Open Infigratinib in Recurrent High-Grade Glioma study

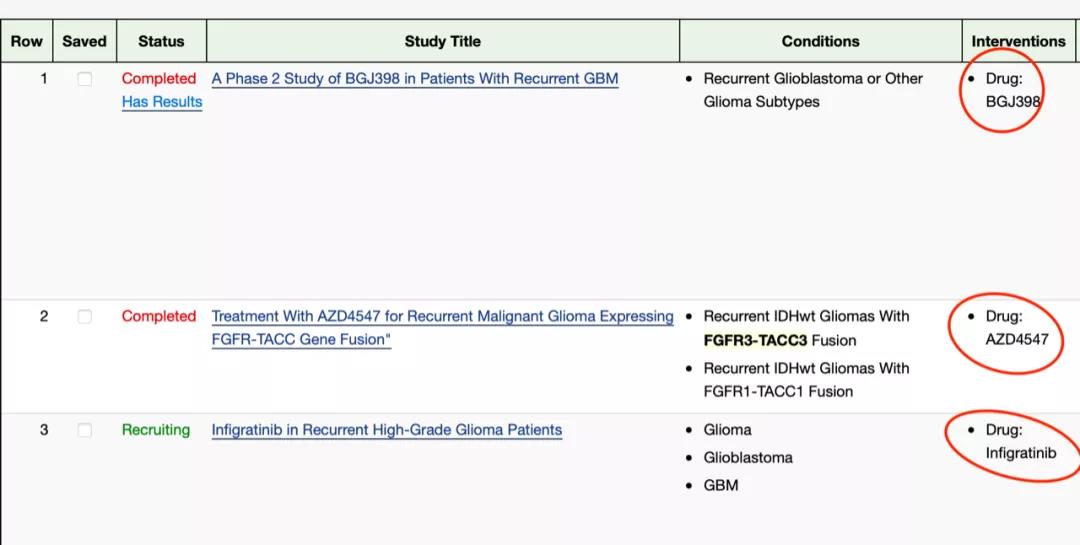click(x=386, y=430)
